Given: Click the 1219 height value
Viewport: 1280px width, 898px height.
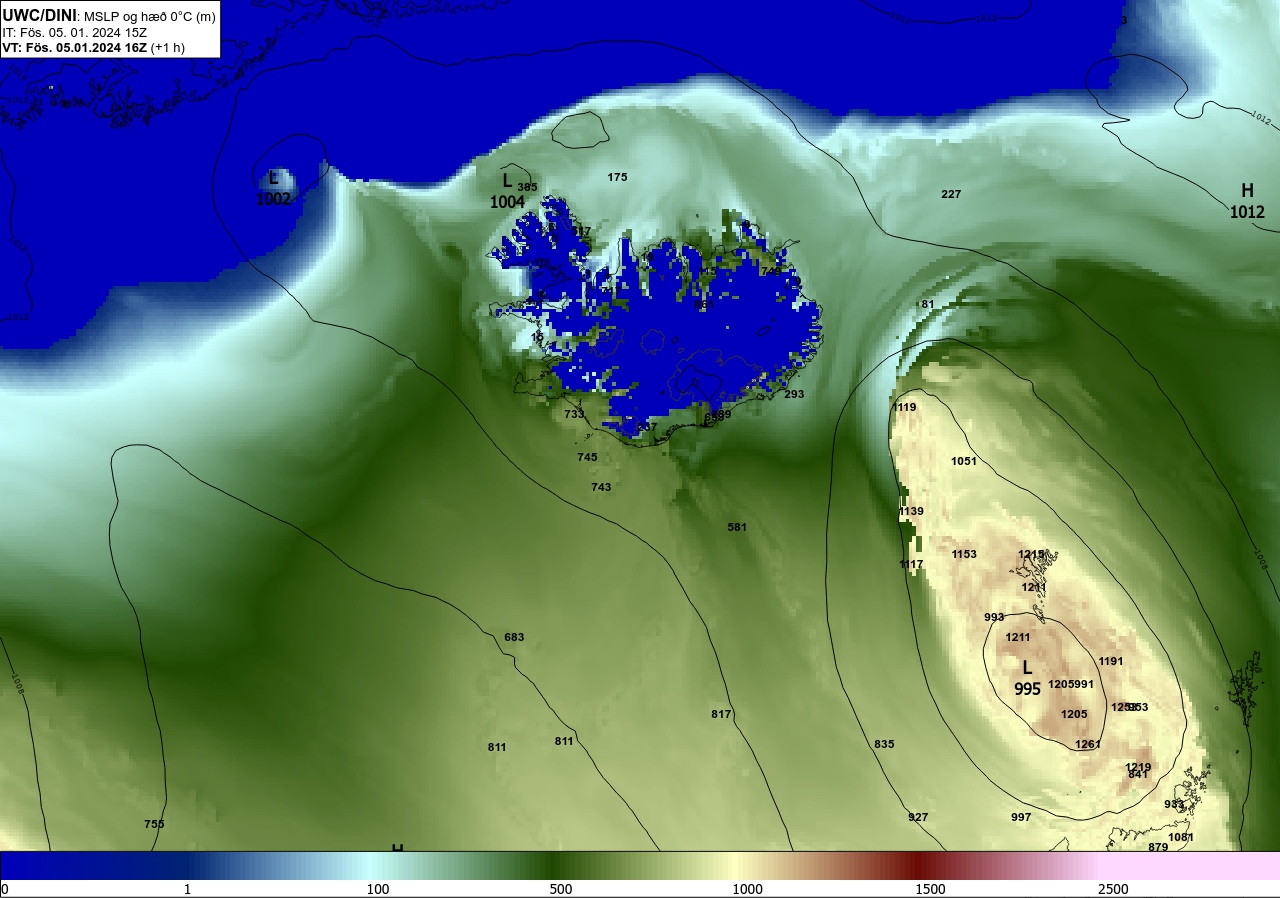Looking at the screenshot, I should 1138,767.
